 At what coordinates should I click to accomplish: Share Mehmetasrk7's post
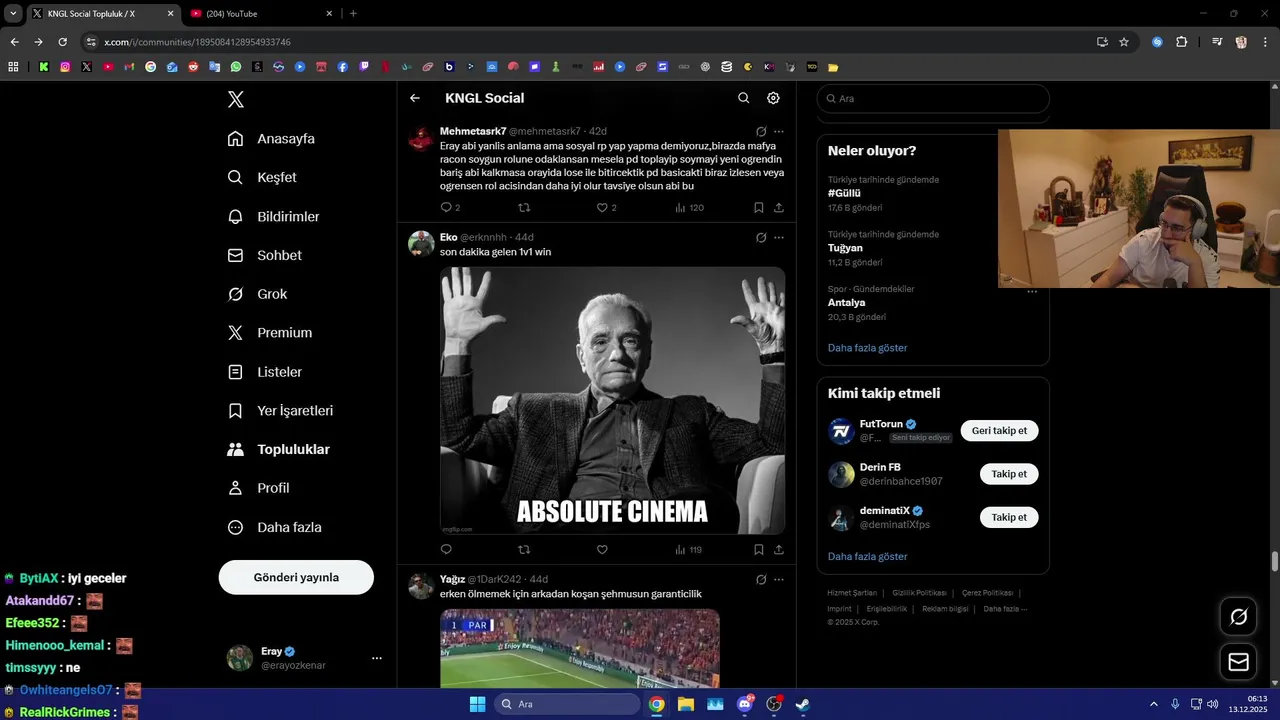pyautogui.click(x=779, y=208)
